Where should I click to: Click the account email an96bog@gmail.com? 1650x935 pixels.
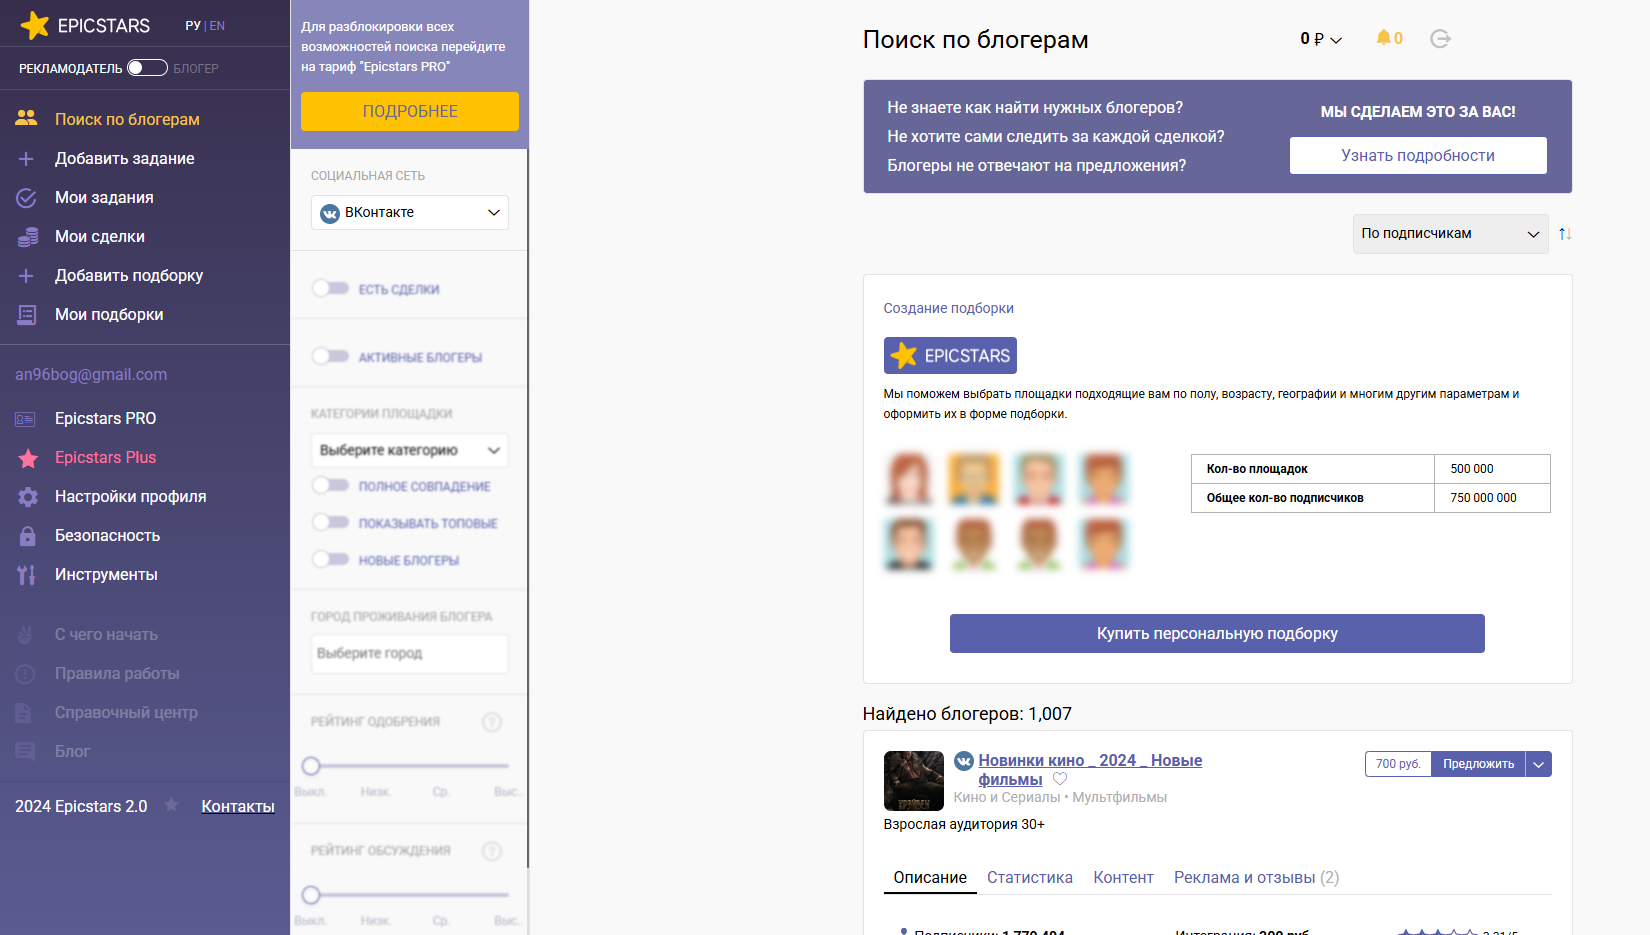tap(91, 375)
